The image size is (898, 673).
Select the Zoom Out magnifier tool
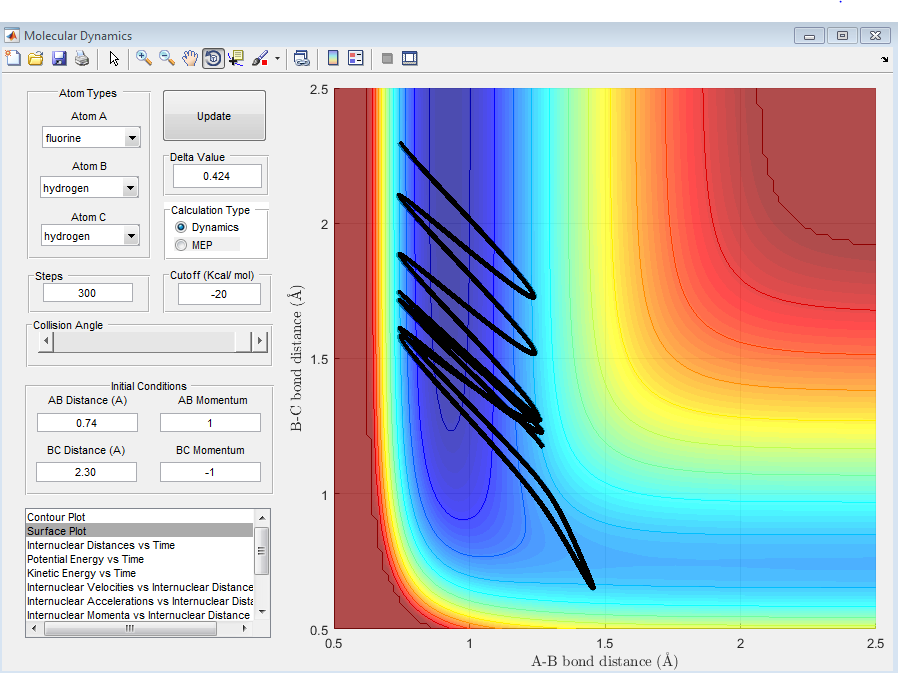167,59
